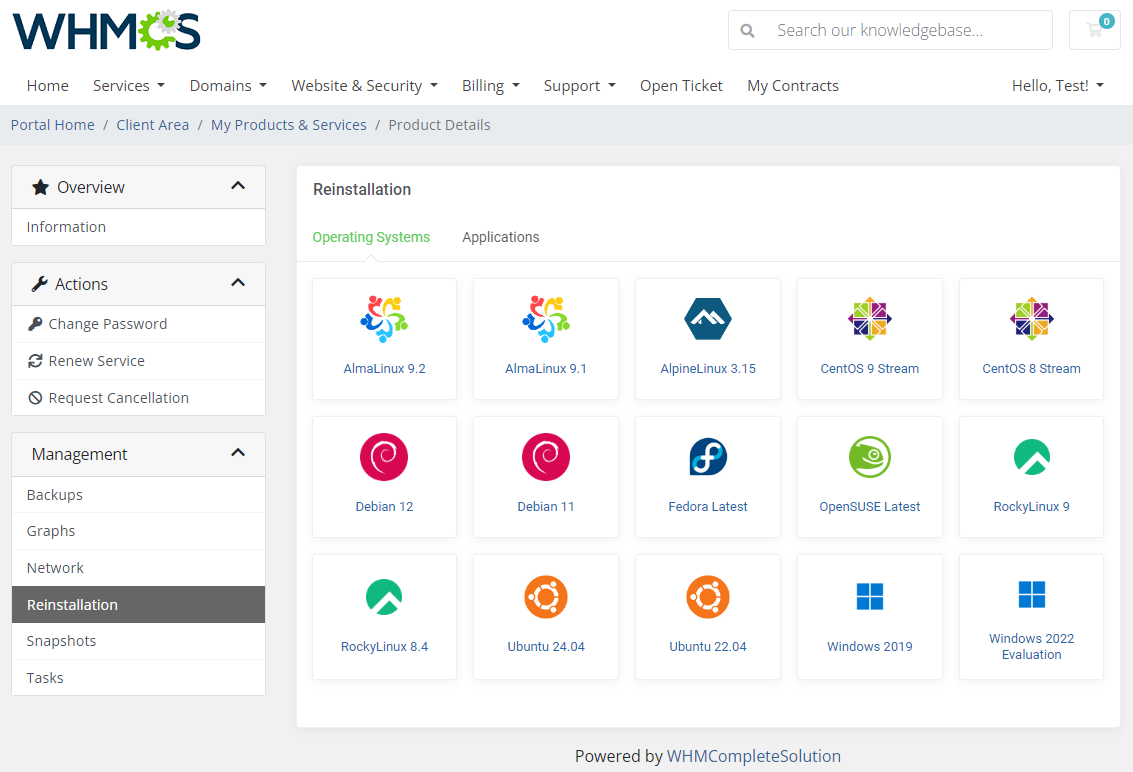Click the knowledgebase search magnifier icon
The height and width of the screenshot is (772, 1133).
click(747, 30)
